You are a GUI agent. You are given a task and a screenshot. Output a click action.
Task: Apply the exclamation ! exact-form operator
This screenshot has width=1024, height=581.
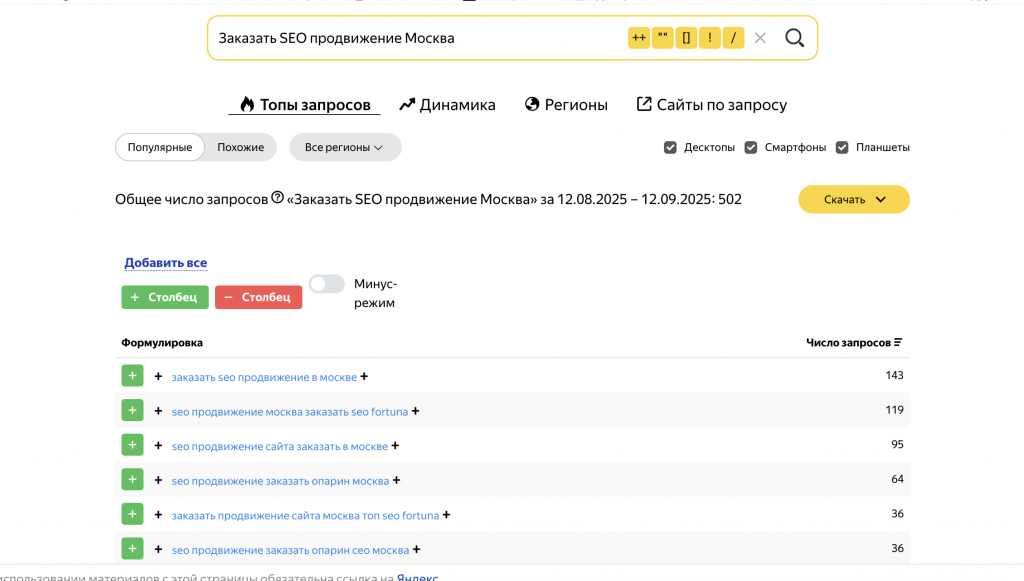tap(710, 37)
